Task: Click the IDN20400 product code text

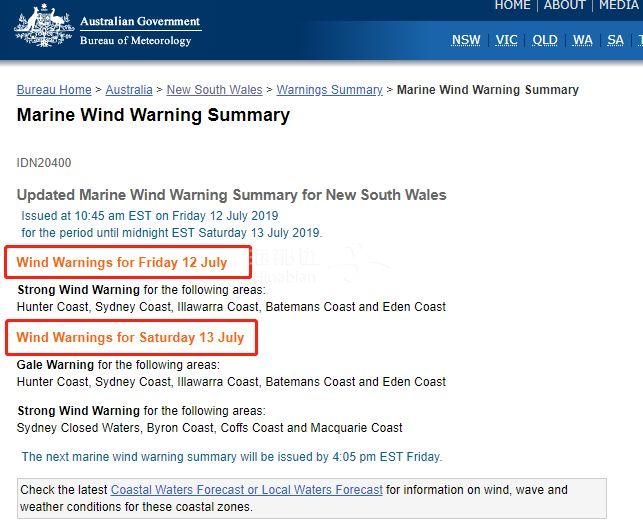Action: [x=44, y=163]
